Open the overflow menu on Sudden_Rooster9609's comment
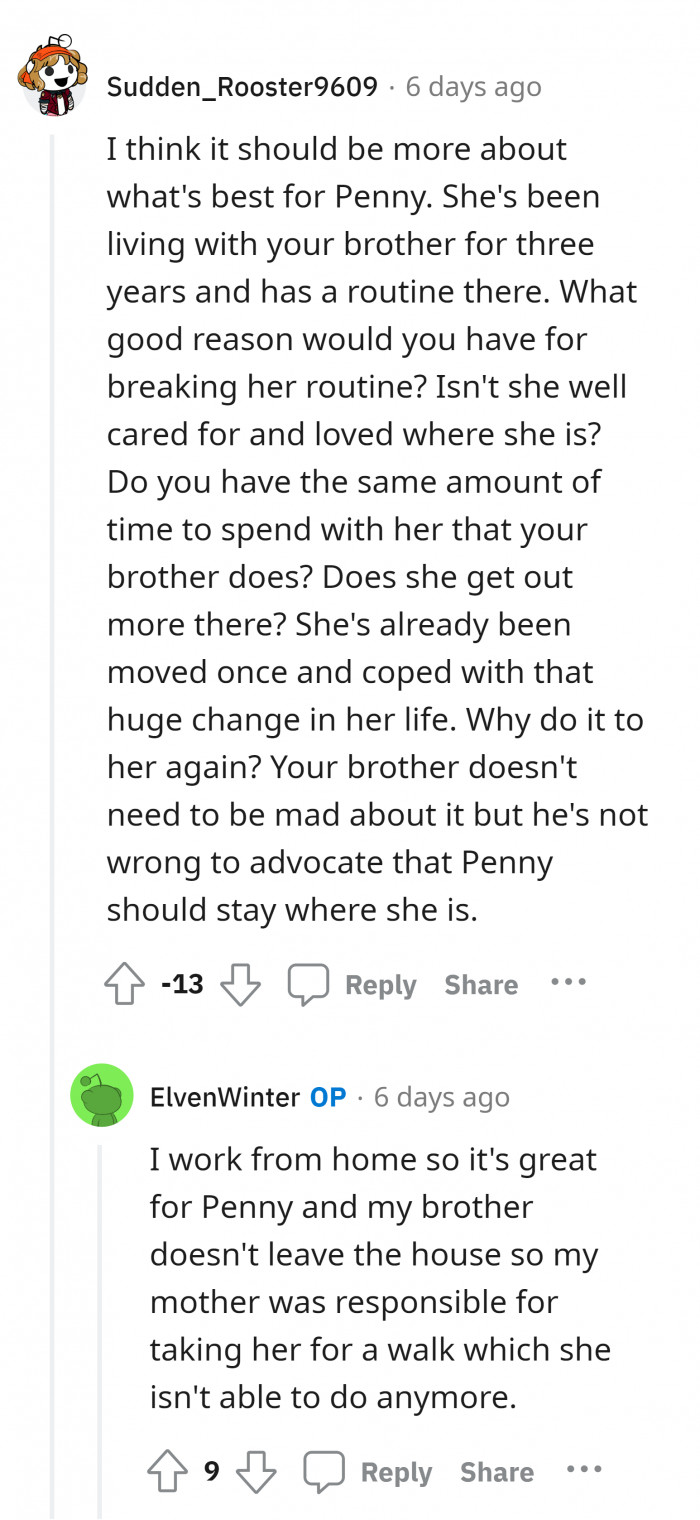The height and width of the screenshot is (1520, 700). 568,983
